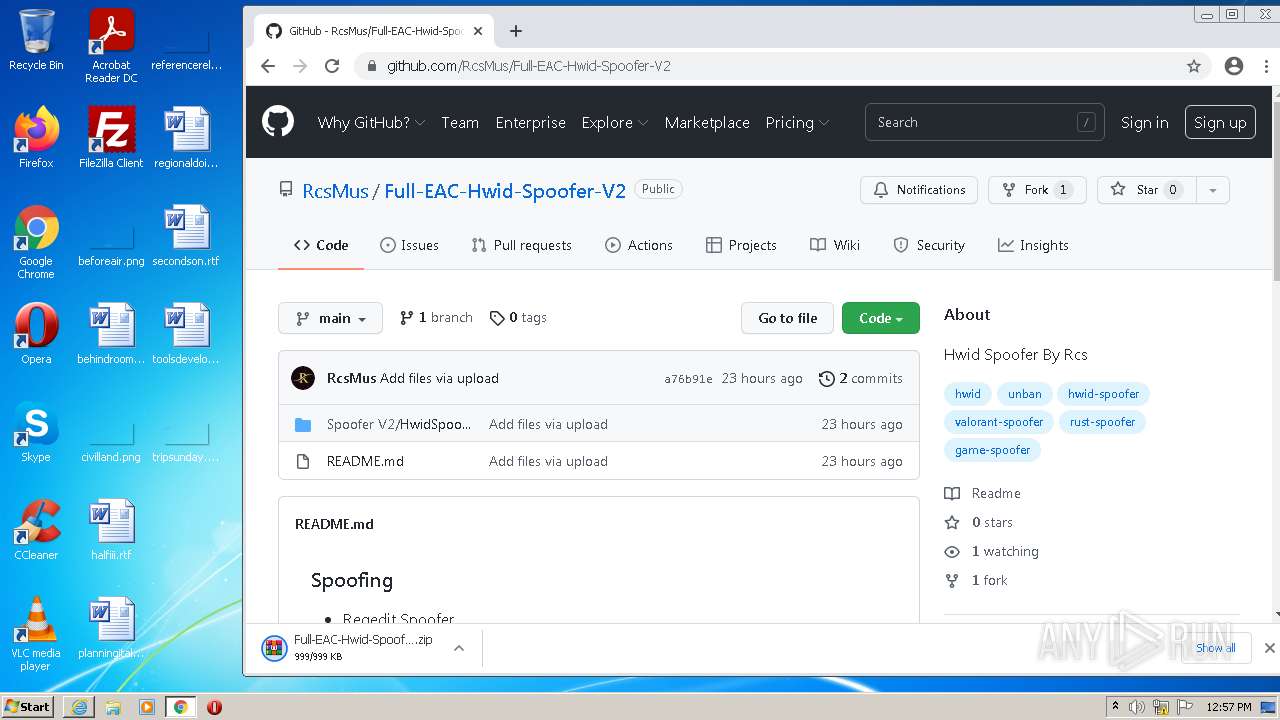Click Internet Explorer taskbar icon
Screen dimensions: 1280x720
point(79,707)
